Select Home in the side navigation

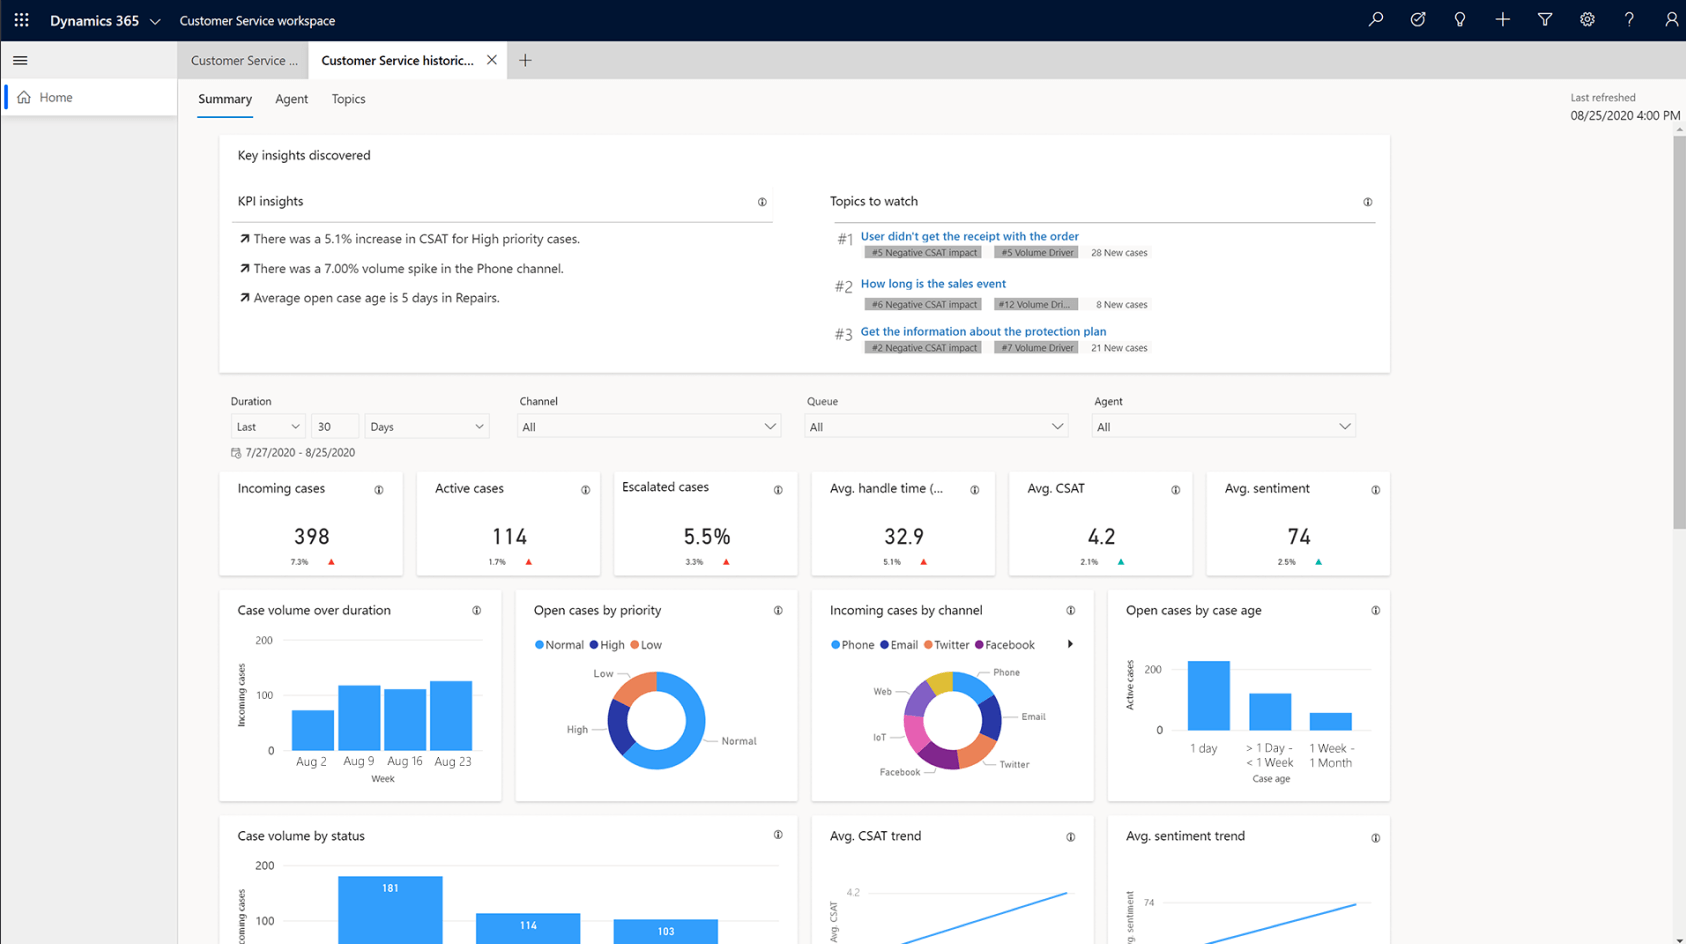point(90,97)
